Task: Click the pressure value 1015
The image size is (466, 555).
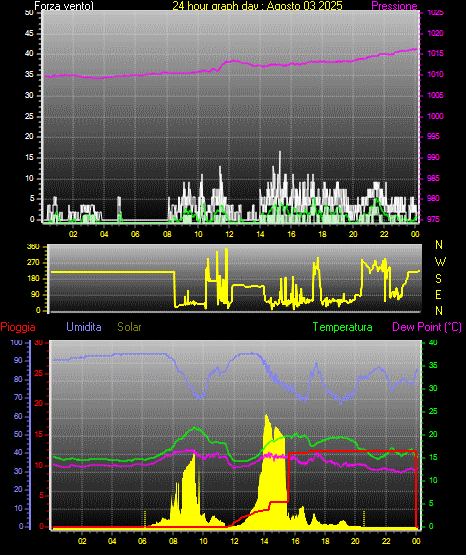Action: click(x=435, y=53)
